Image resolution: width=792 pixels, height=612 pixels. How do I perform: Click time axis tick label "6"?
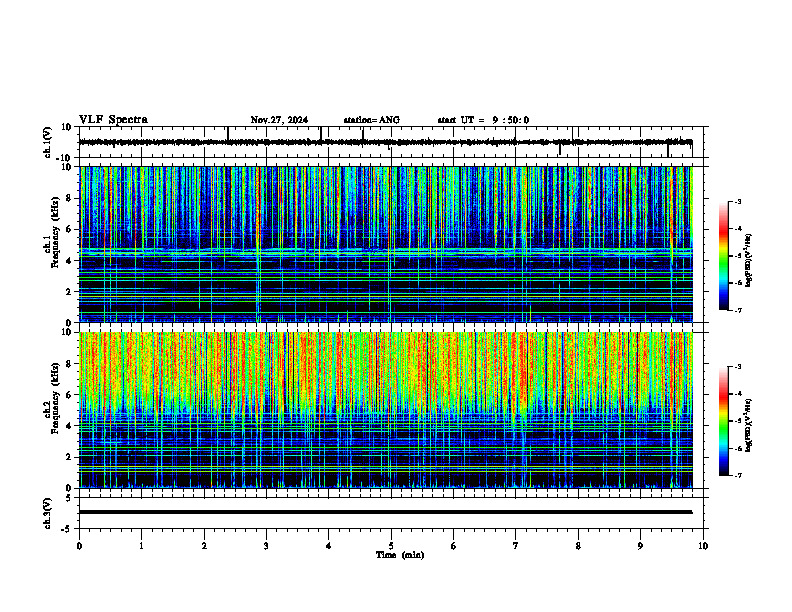[454, 546]
